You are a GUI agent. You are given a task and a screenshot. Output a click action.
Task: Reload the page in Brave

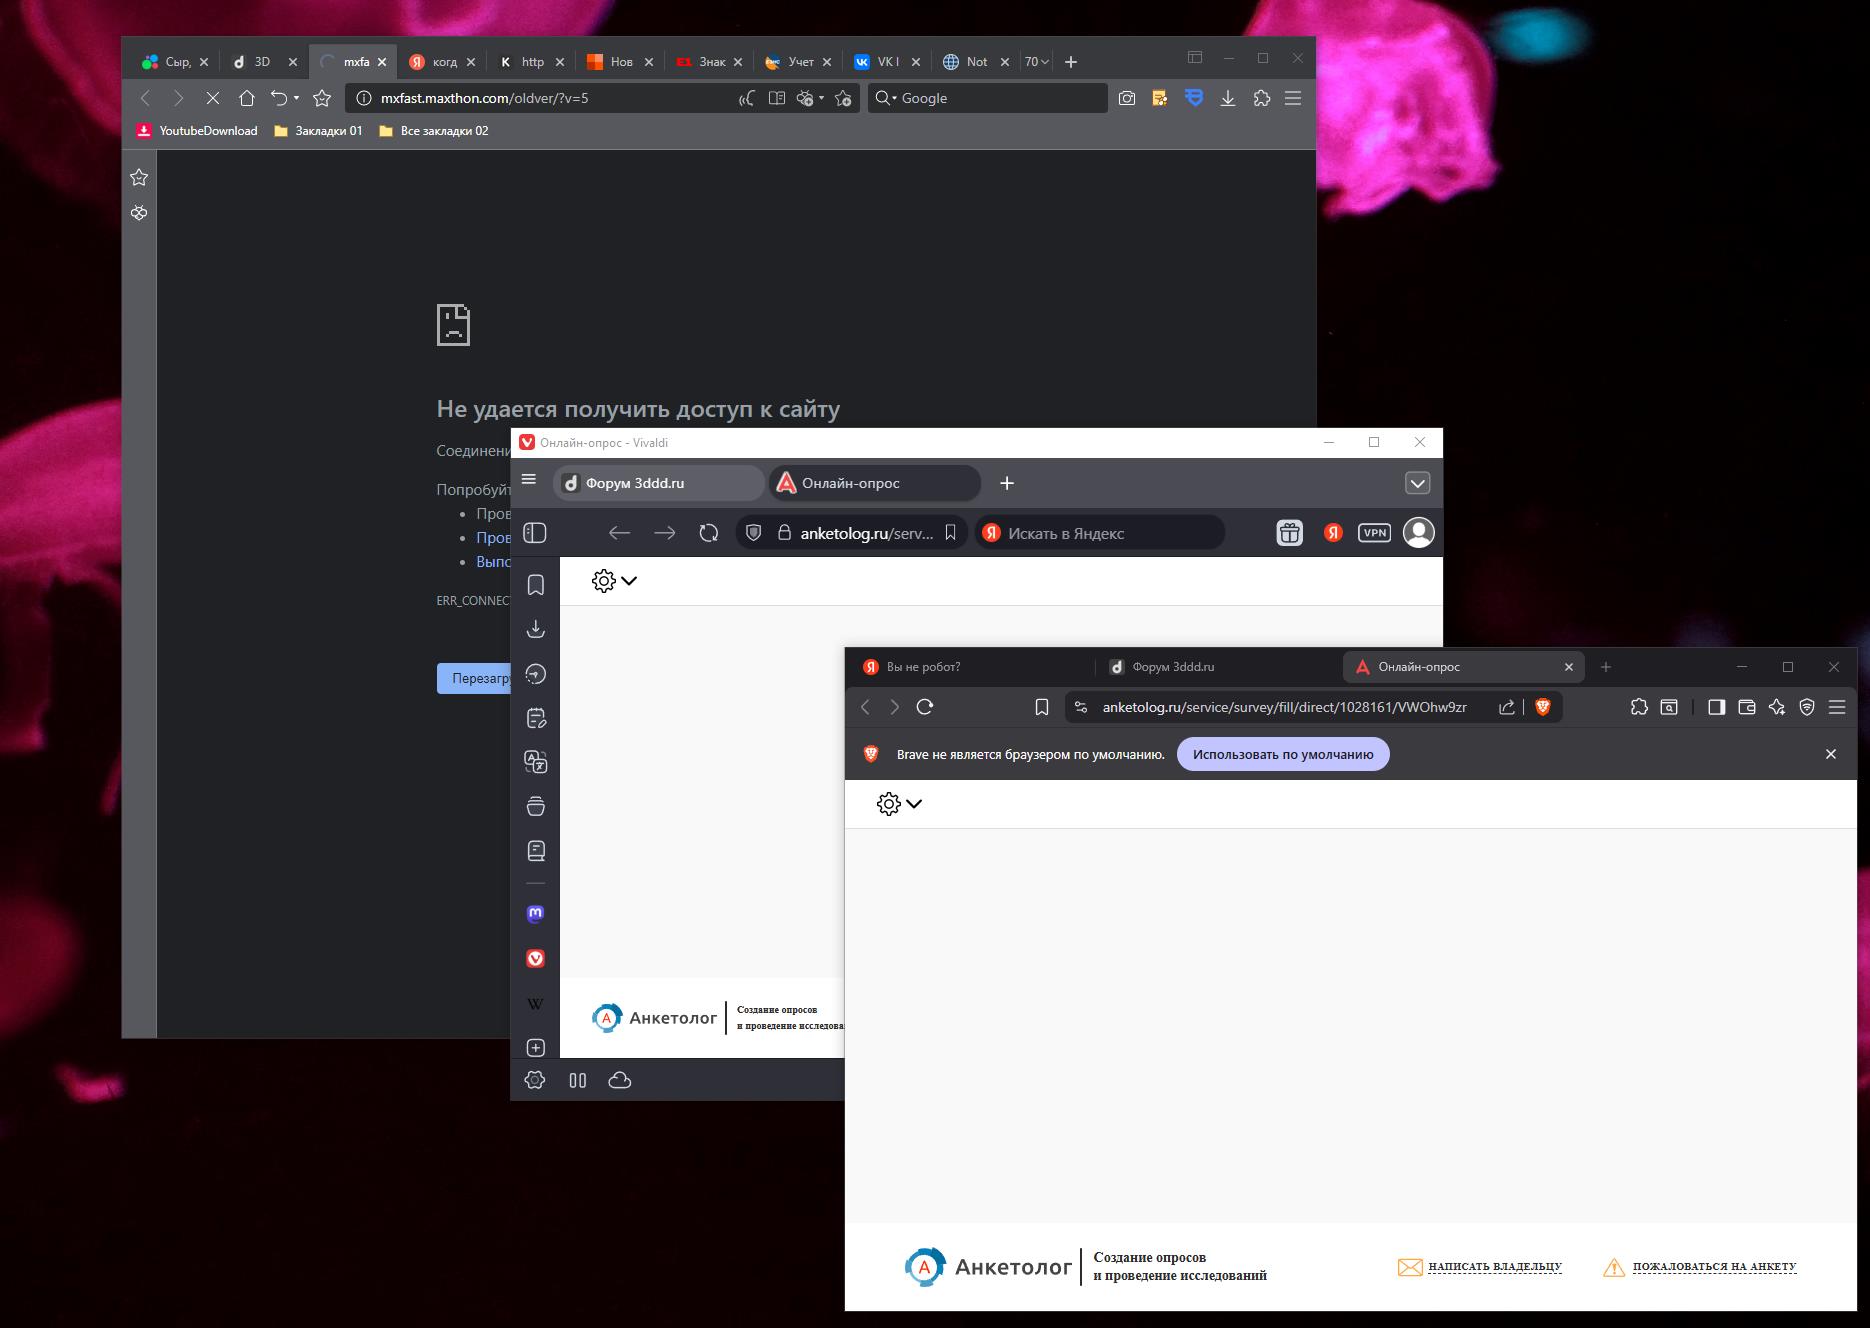click(925, 707)
